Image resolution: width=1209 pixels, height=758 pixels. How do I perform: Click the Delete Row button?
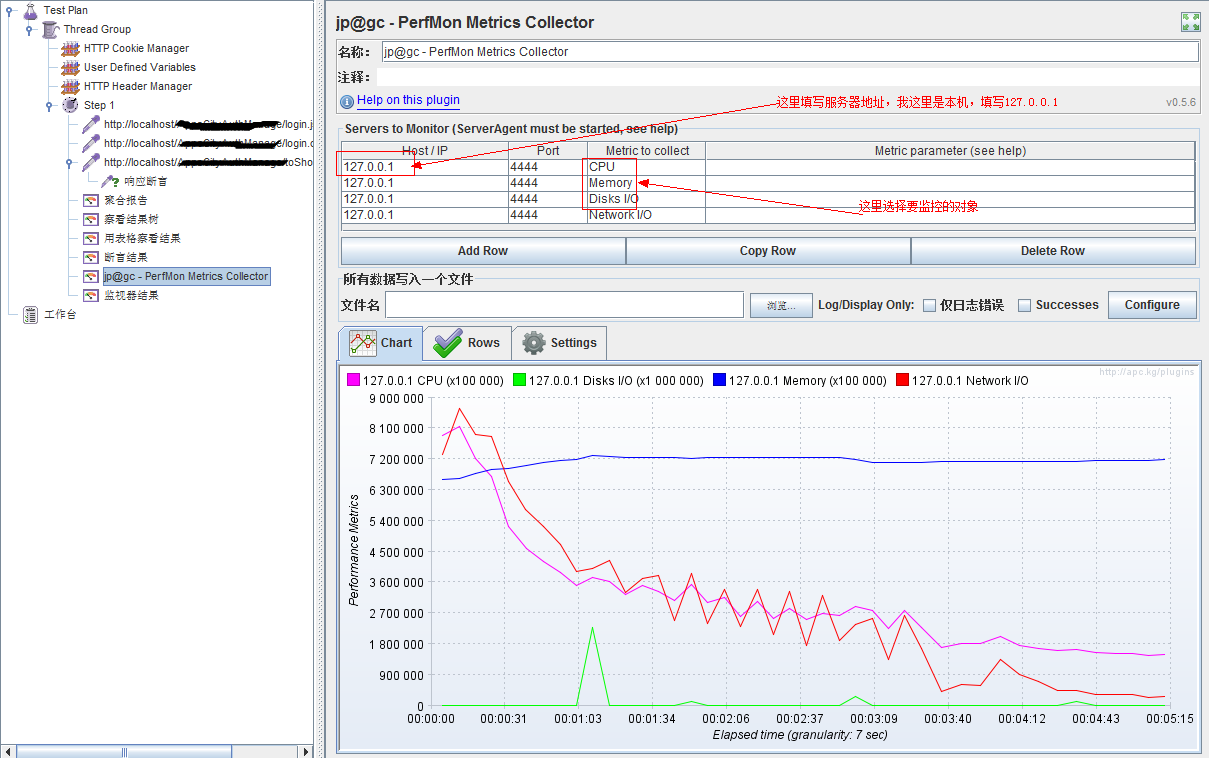click(x=1053, y=251)
